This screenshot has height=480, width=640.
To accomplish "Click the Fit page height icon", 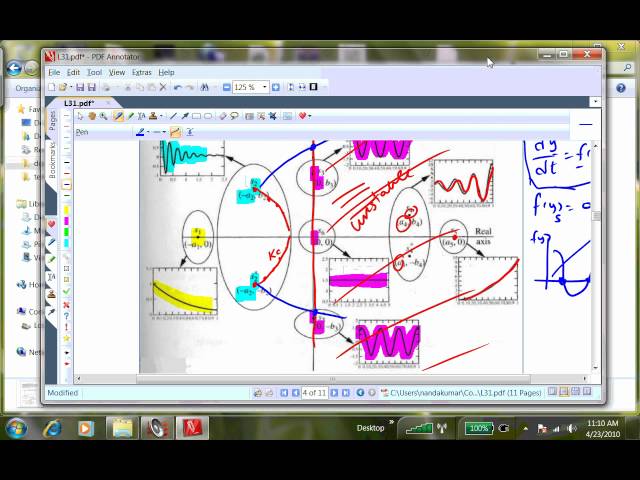I will 291,87.
